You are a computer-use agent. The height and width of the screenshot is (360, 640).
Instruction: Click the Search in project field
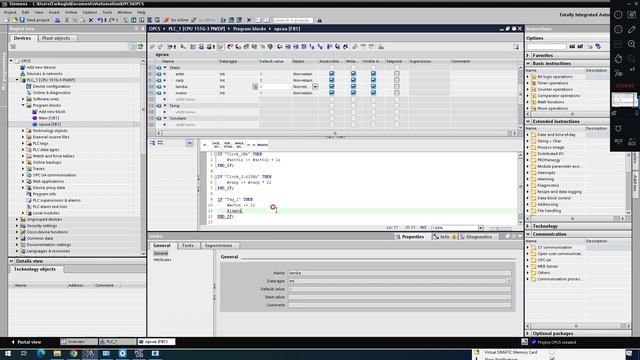pyautogui.click(x=293, y=20)
